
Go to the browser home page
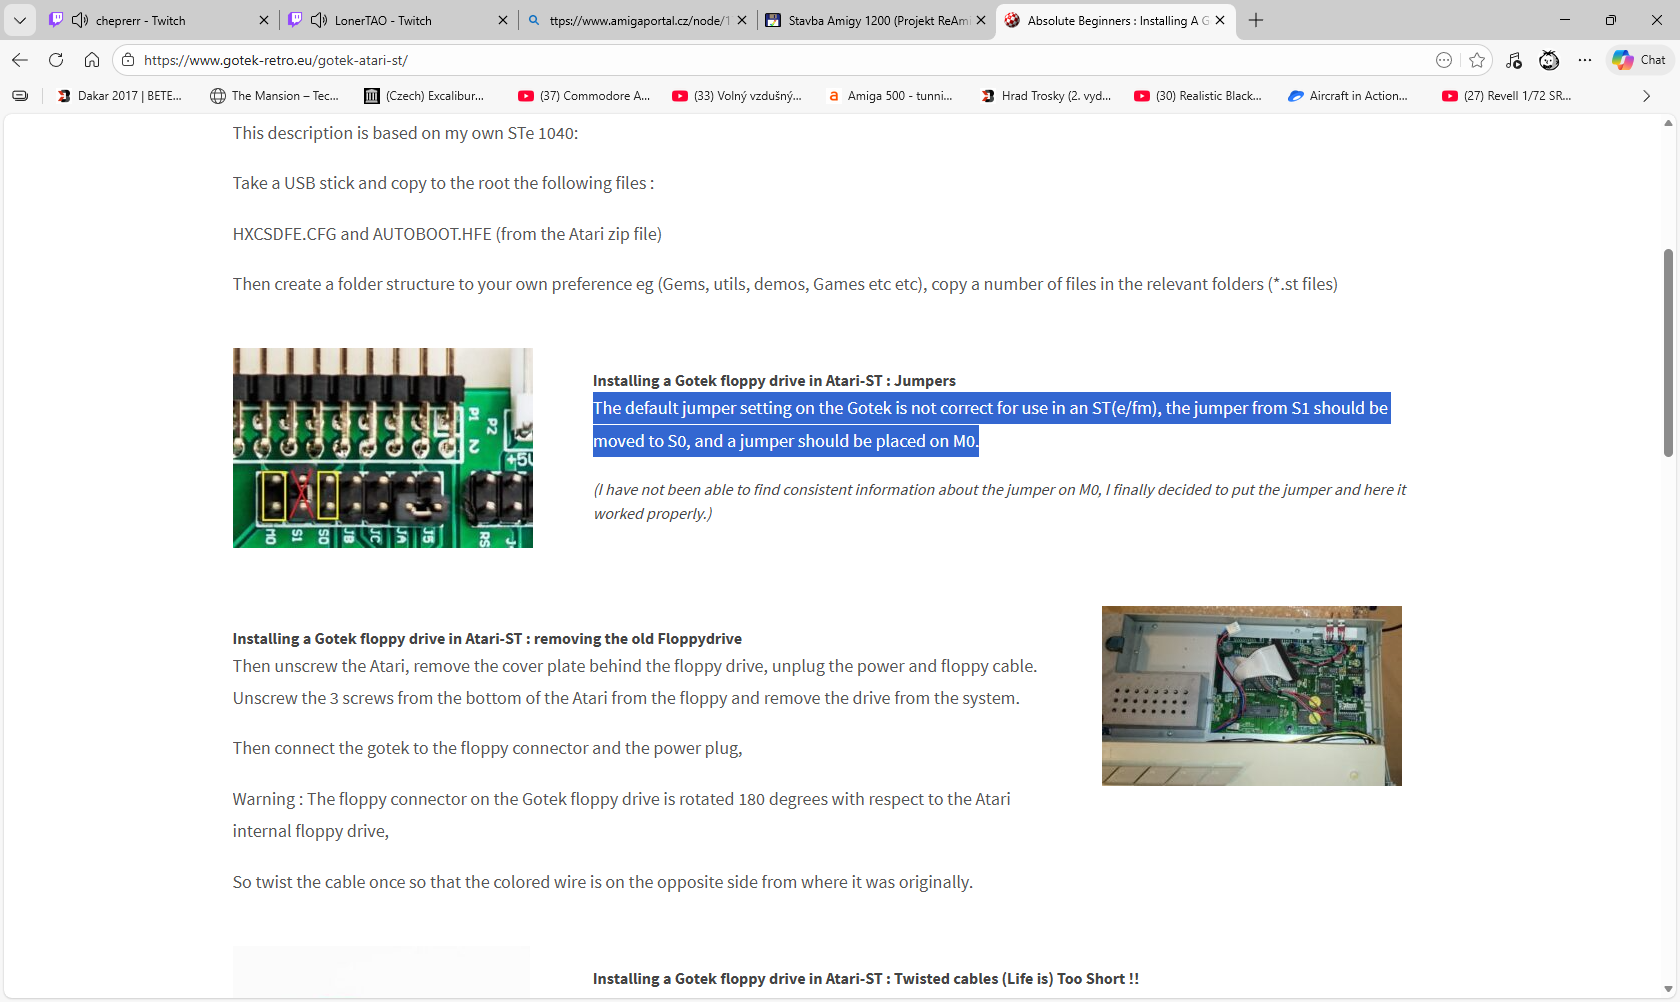pyautogui.click(x=92, y=60)
